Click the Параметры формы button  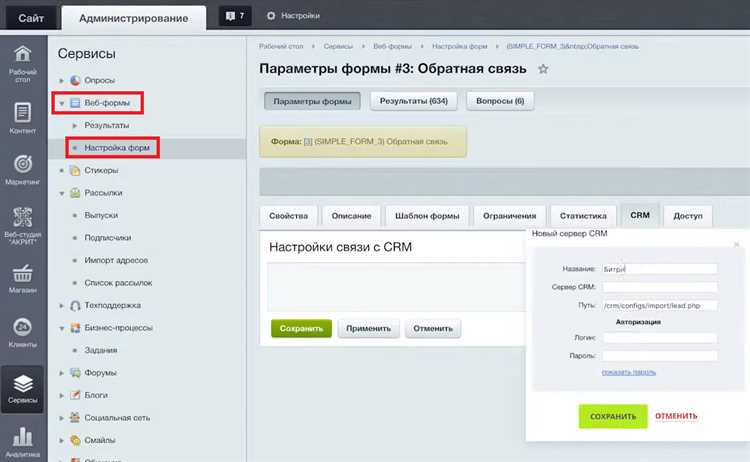[312, 101]
